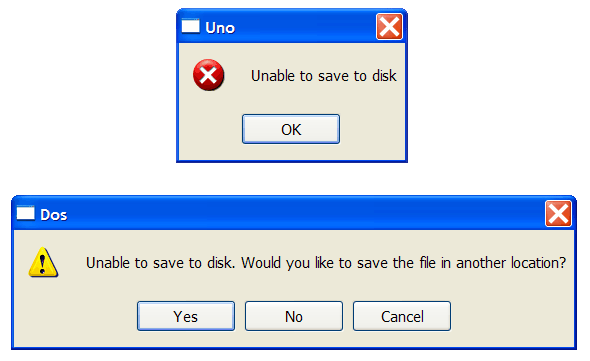Screen dimensions: 590x361
Task: Click the "Dos" title text
Action: coord(53,215)
